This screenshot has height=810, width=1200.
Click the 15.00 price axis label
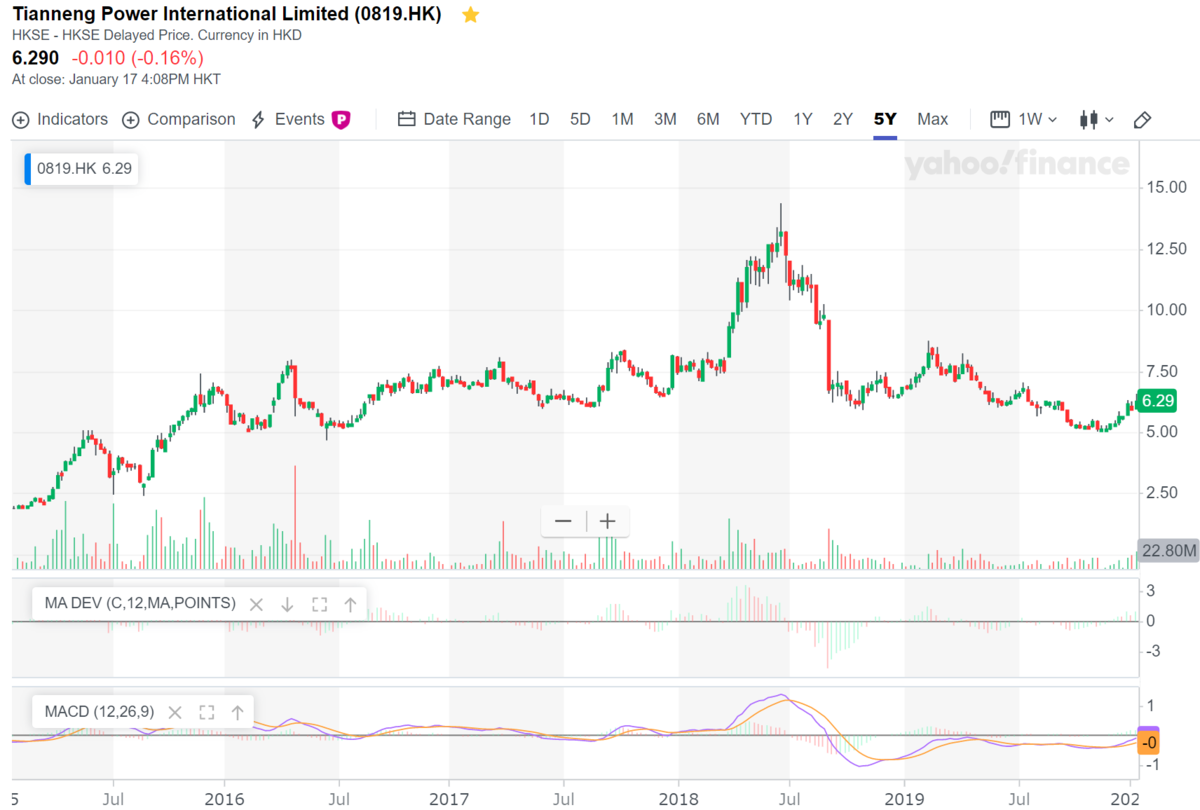1165,187
